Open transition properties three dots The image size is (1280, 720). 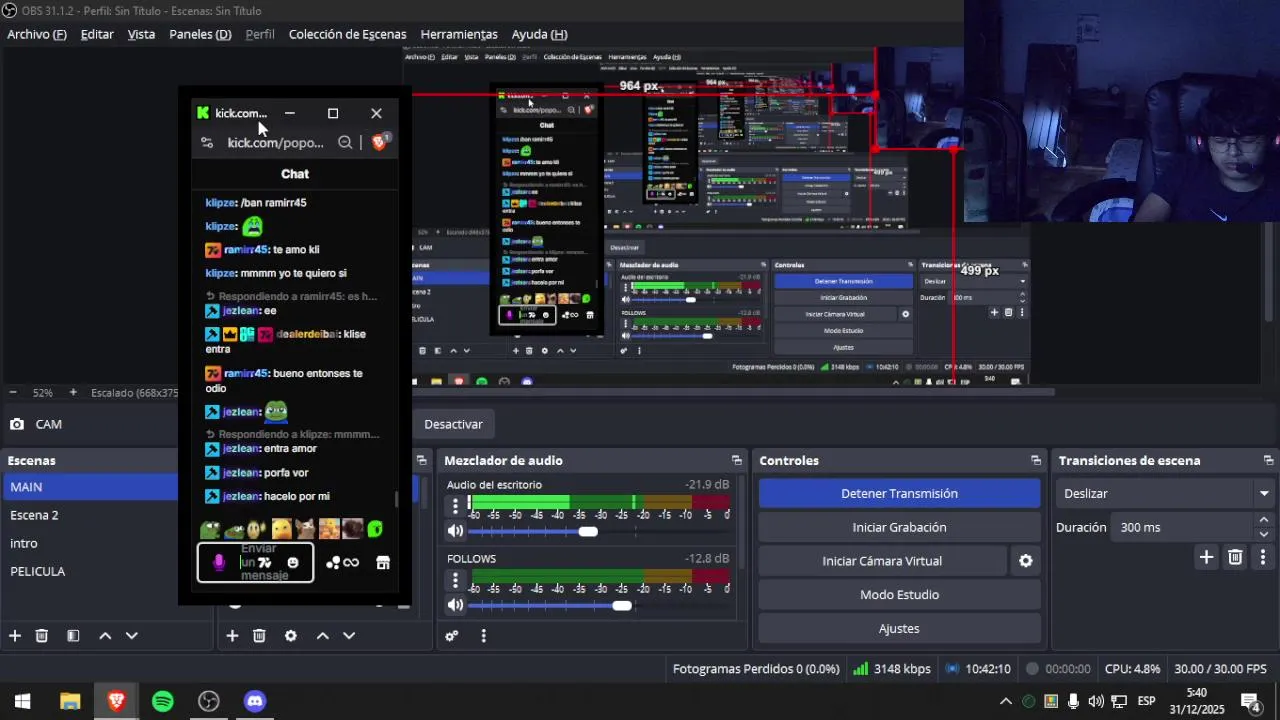1263,557
